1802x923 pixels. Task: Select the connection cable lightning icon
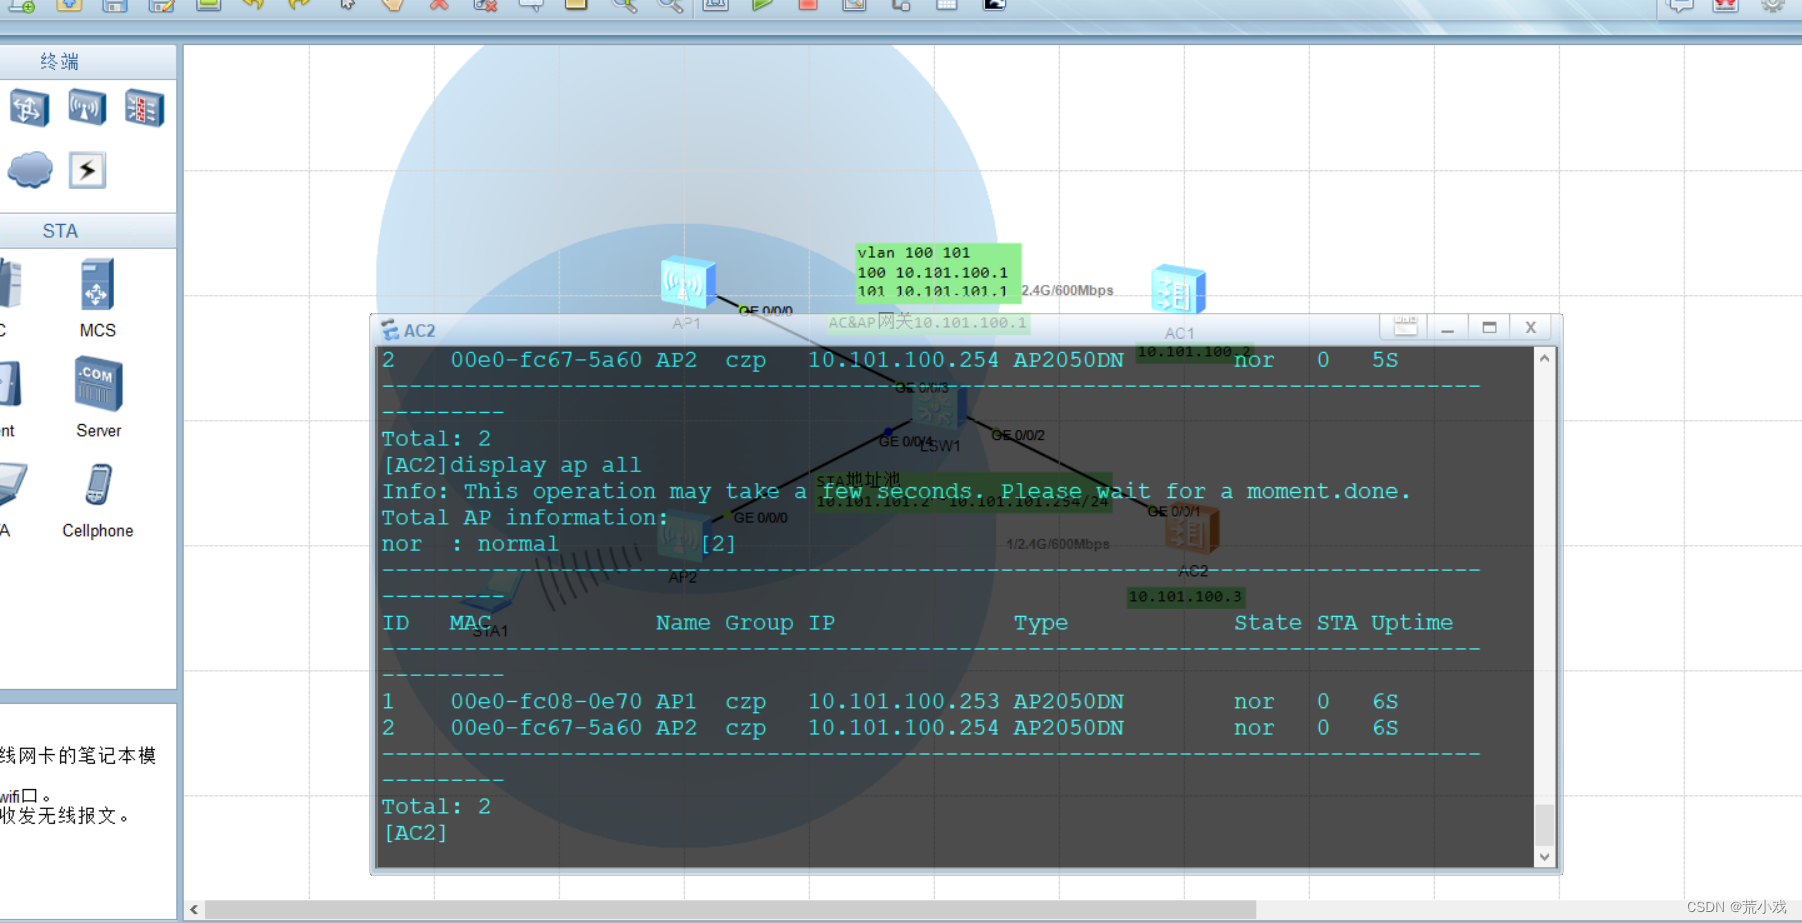pyautogui.click(x=87, y=170)
